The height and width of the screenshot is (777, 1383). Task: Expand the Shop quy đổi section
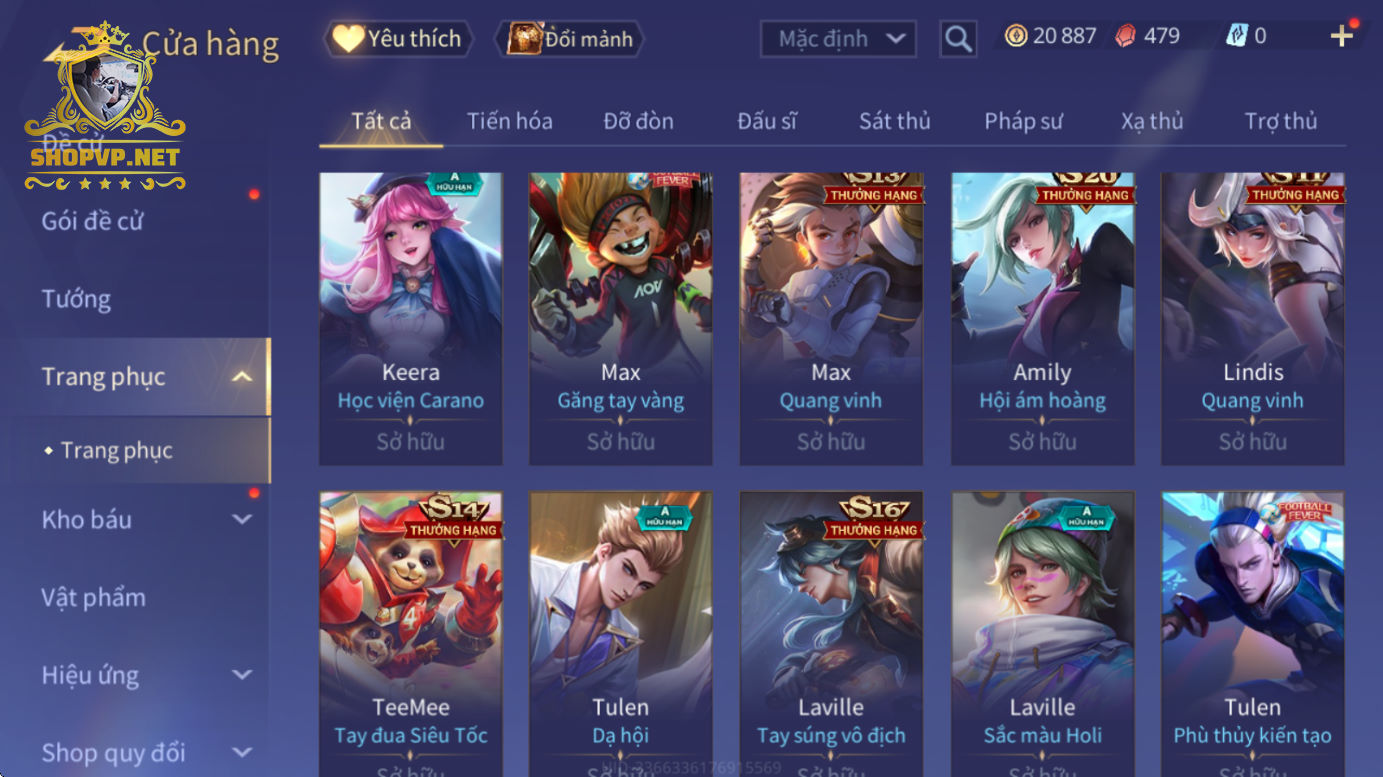coord(242,752)
